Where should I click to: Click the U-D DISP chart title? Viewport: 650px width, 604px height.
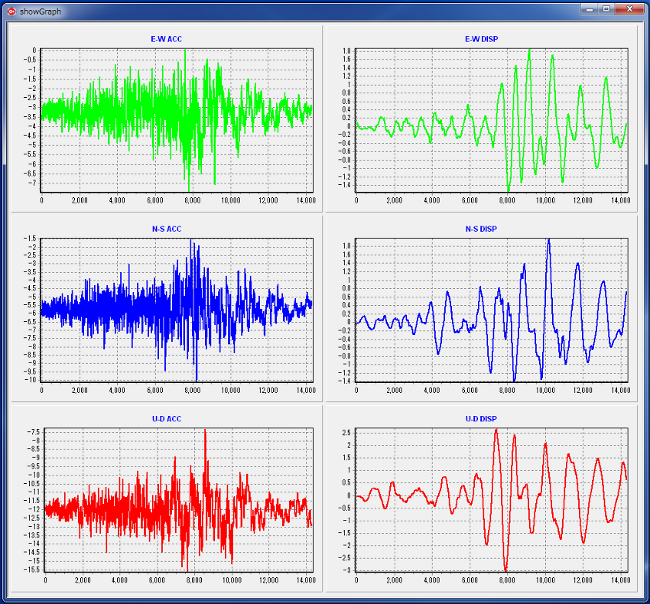click(x=481, y=419)
